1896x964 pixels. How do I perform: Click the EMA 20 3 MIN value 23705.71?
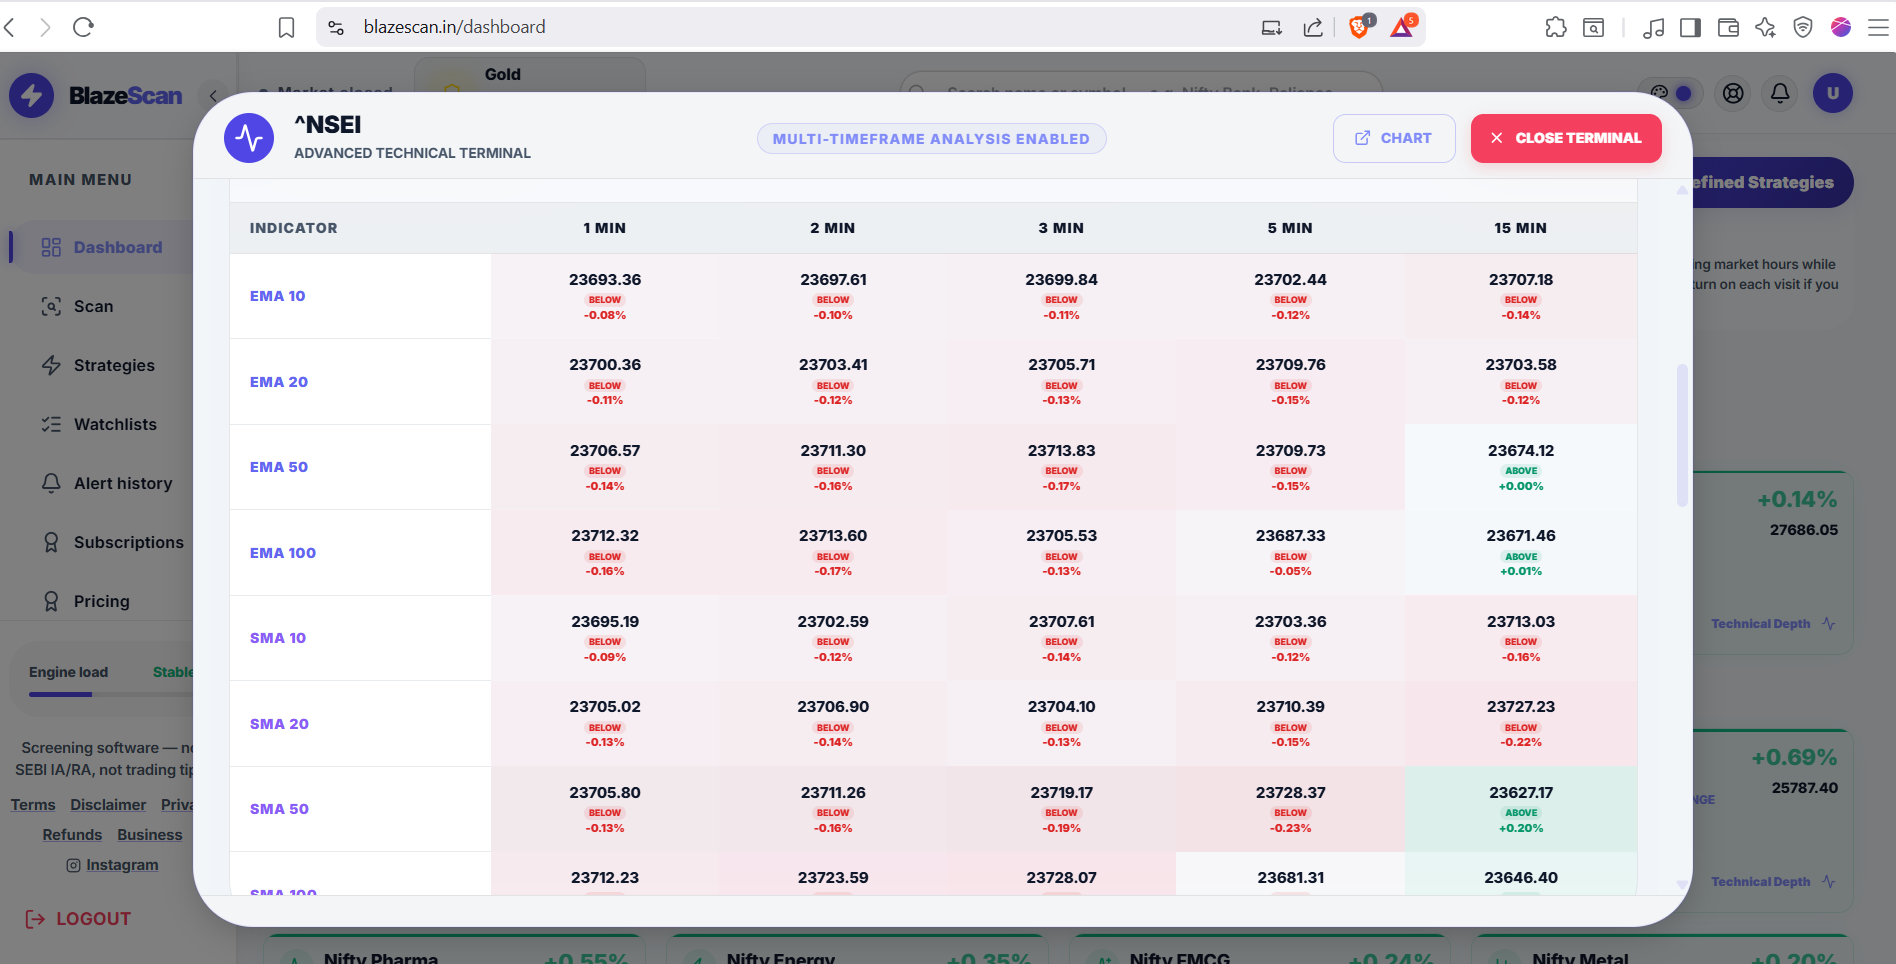1062,365
